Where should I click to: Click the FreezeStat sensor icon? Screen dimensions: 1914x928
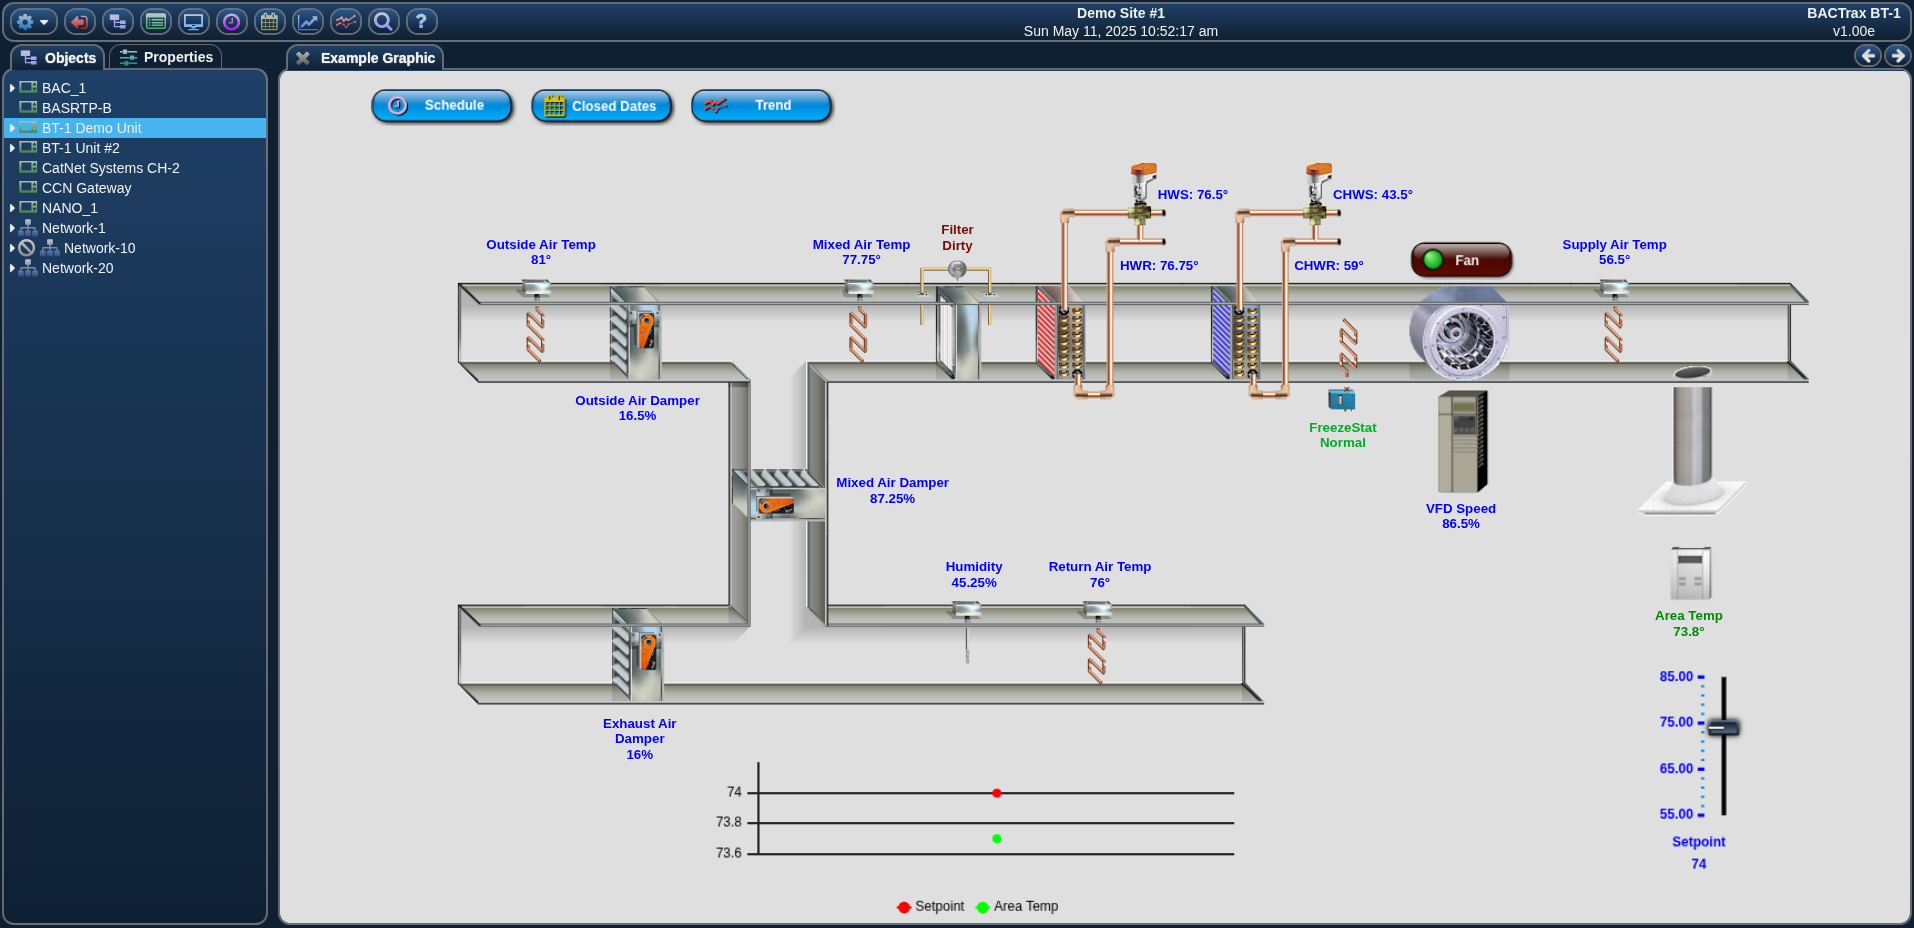(1342, 400)
